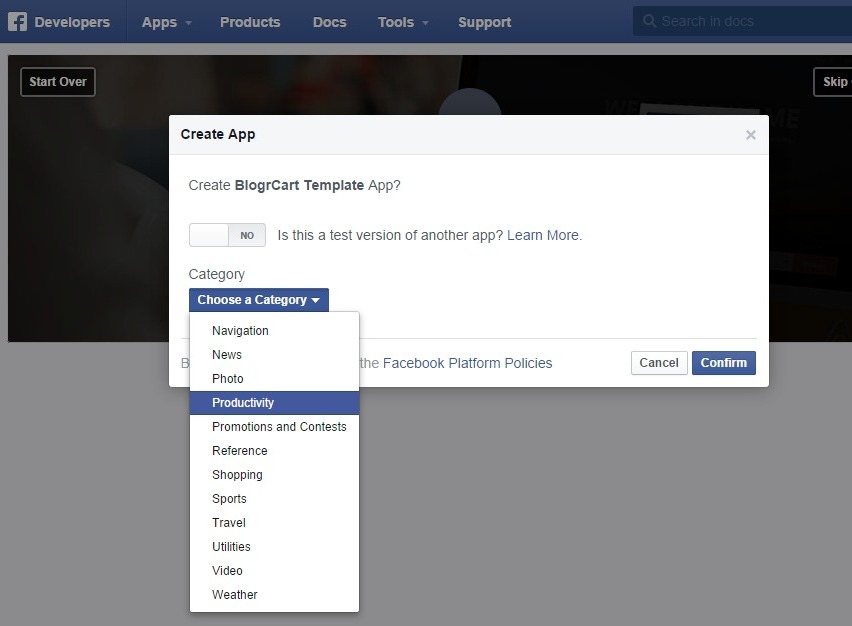This screenshot has width=852, height=626.
Task: Select Travel category
Action: (274, 522)
